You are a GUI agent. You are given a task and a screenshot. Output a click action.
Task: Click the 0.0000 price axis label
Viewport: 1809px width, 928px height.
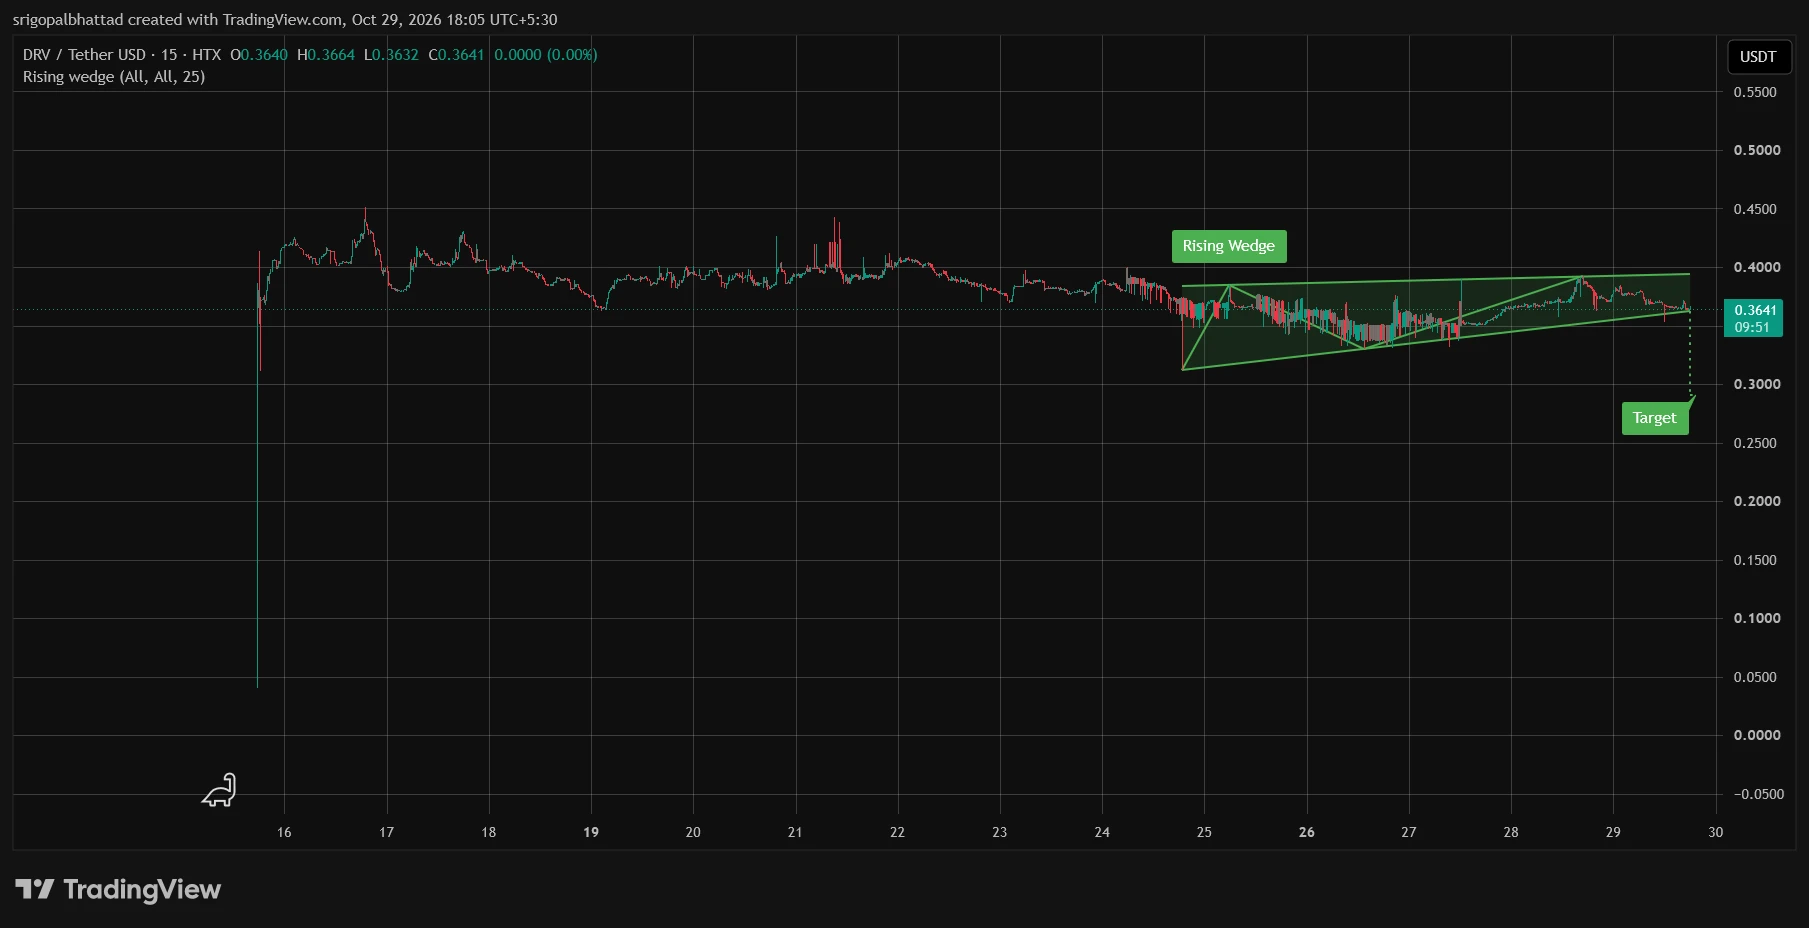coord(1756,735)
